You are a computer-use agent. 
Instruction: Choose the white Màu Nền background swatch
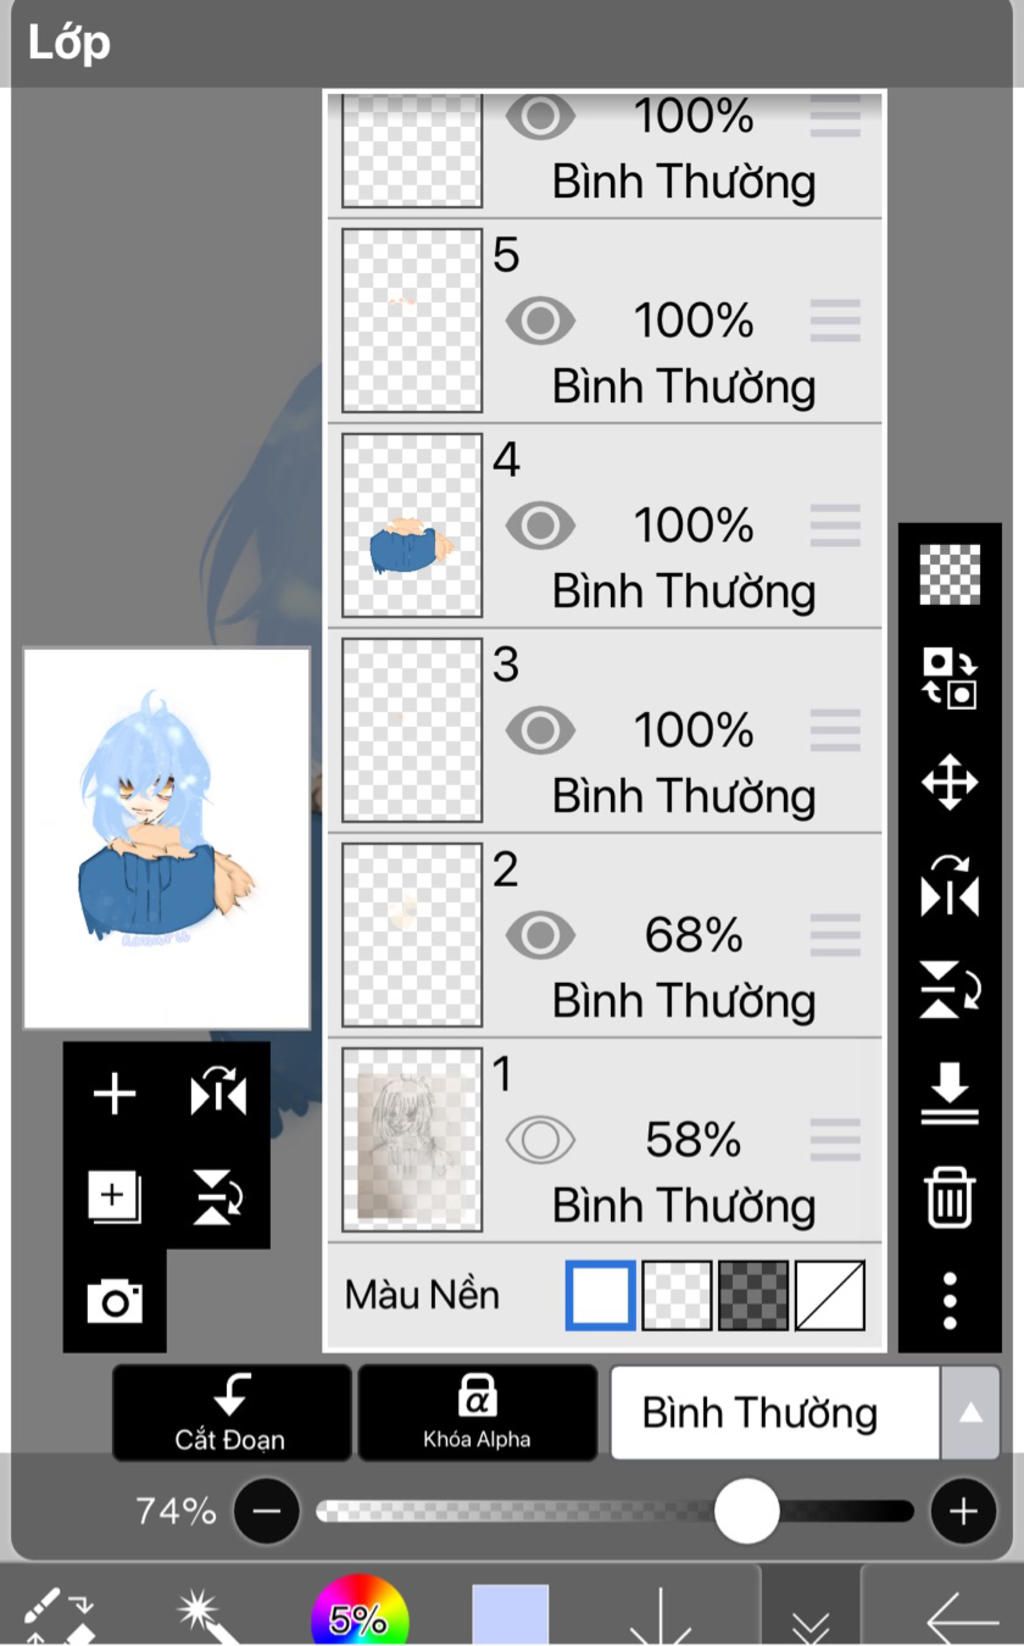point(600,1295)
